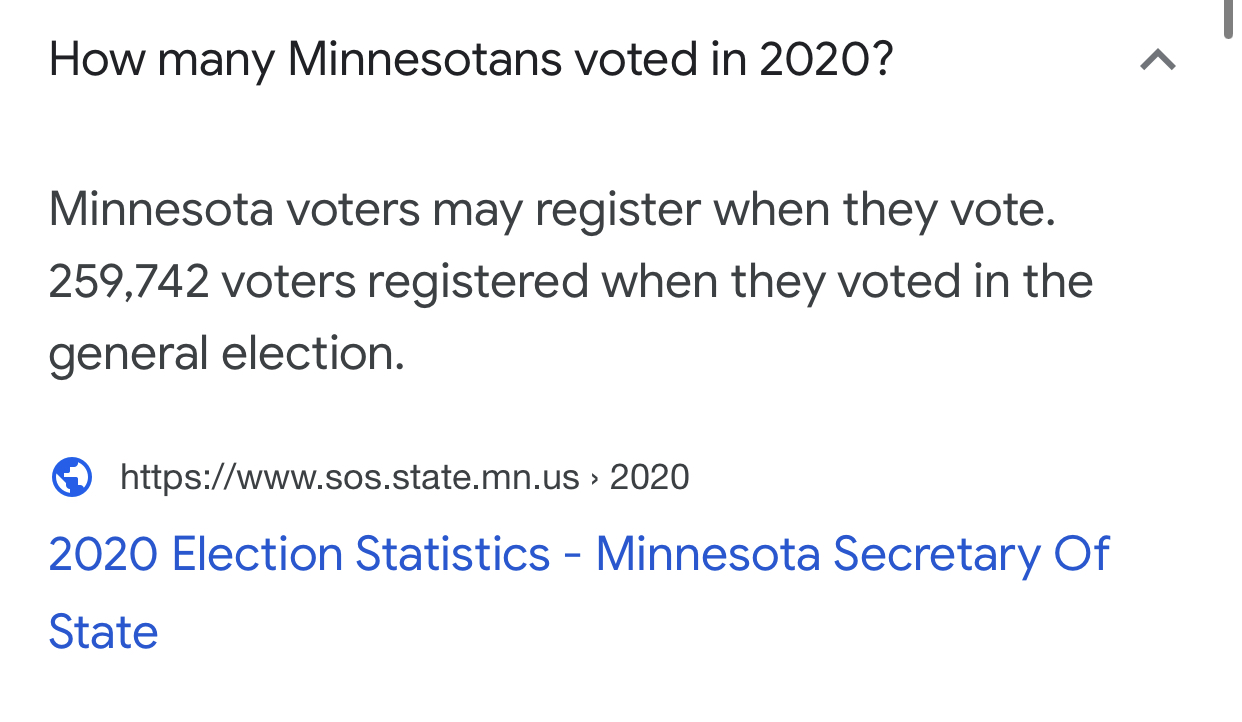This screenshot has height=722, width=1242.
Task: Click "2020?" at the end of the question
Action: coord(825,60)
